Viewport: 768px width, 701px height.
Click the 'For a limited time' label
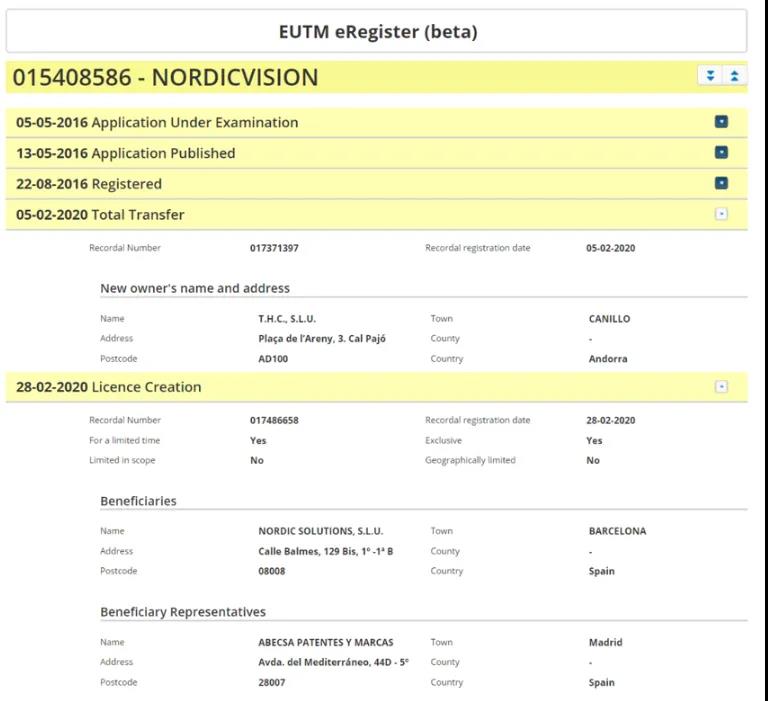pos(124,440)
